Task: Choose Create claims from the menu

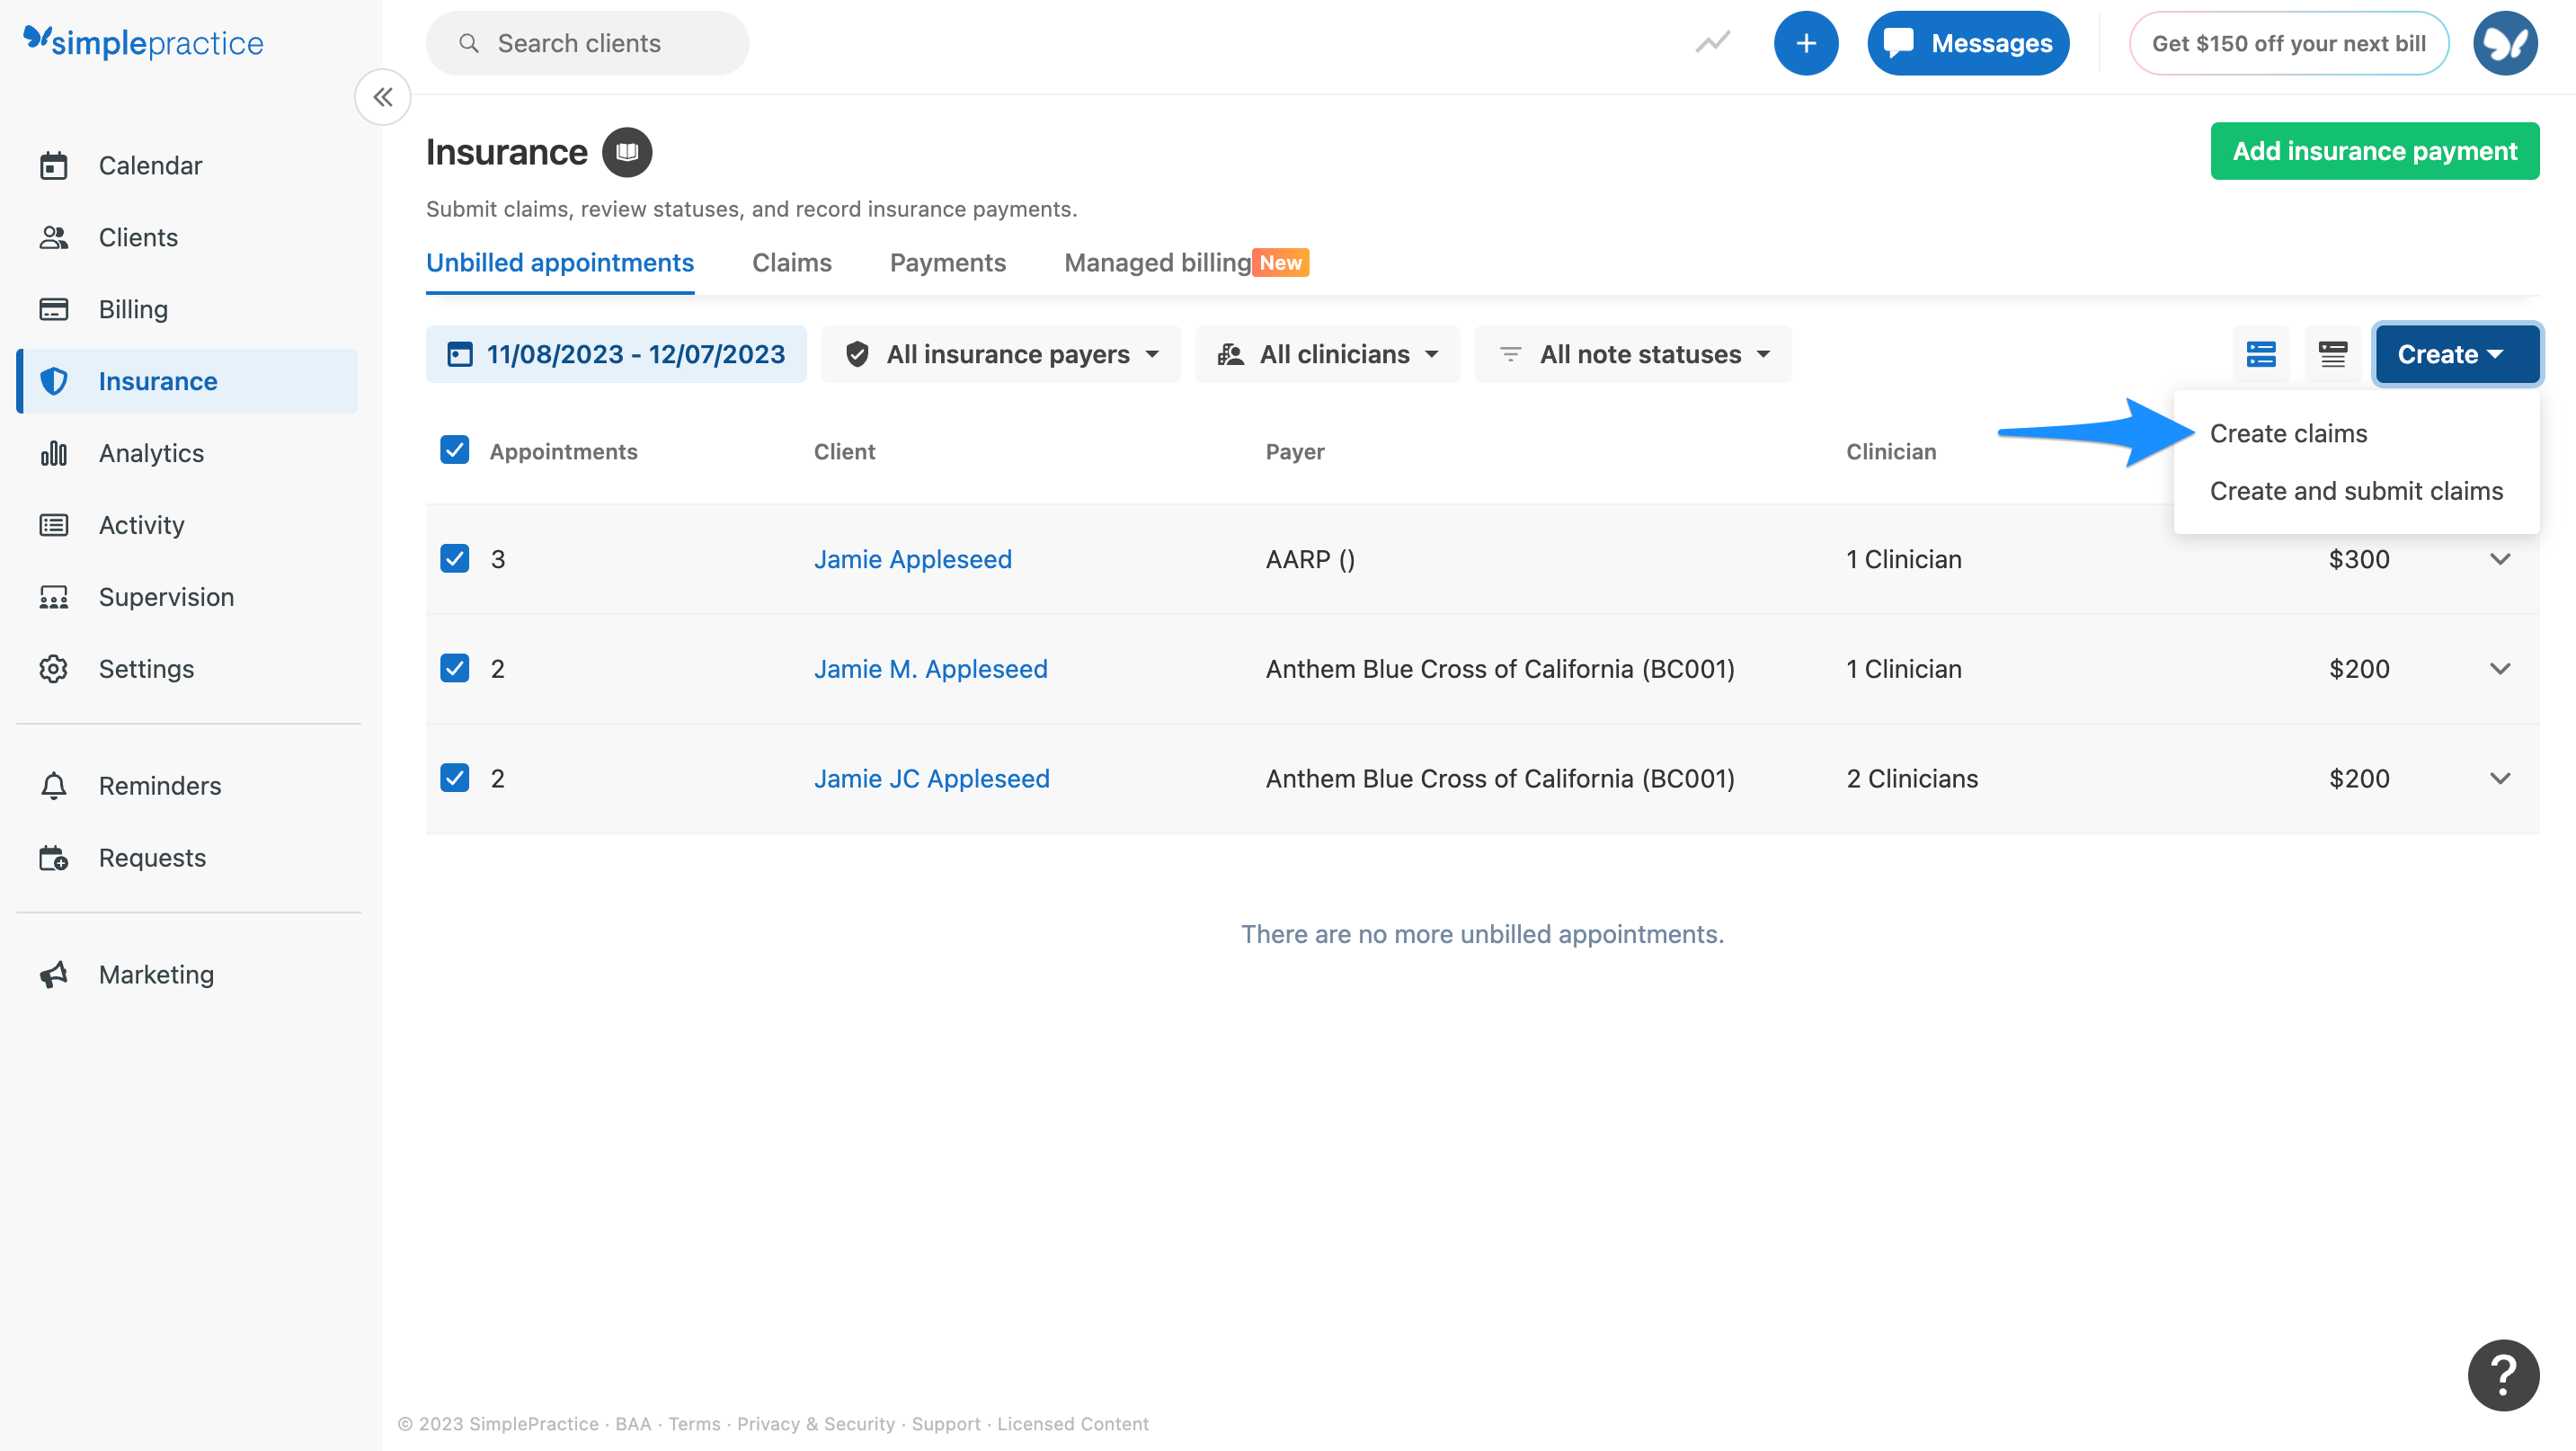Action: (2288, 434)
